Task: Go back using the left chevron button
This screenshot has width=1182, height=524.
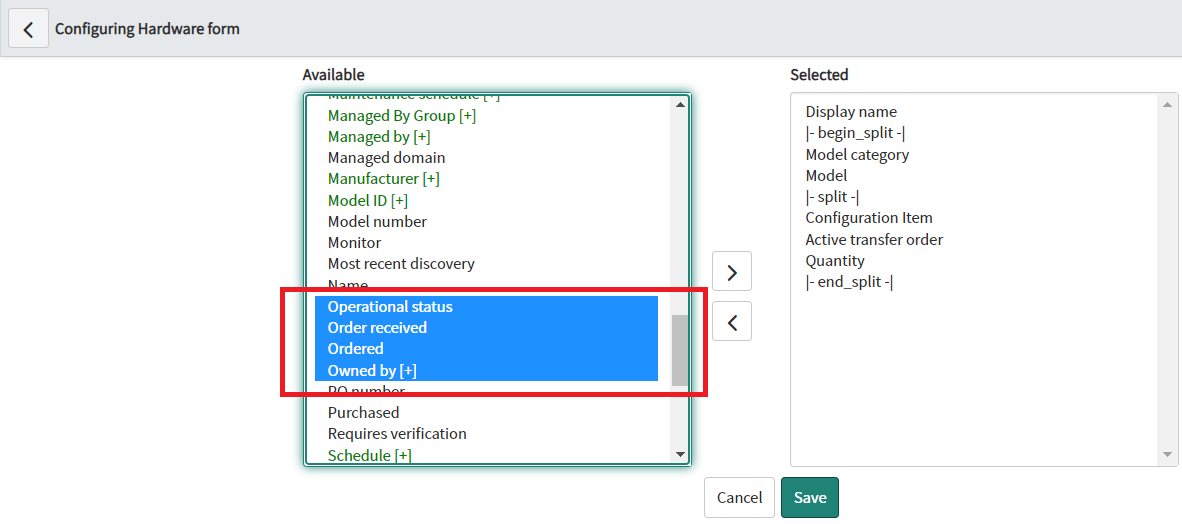Action: coord(29,29)
